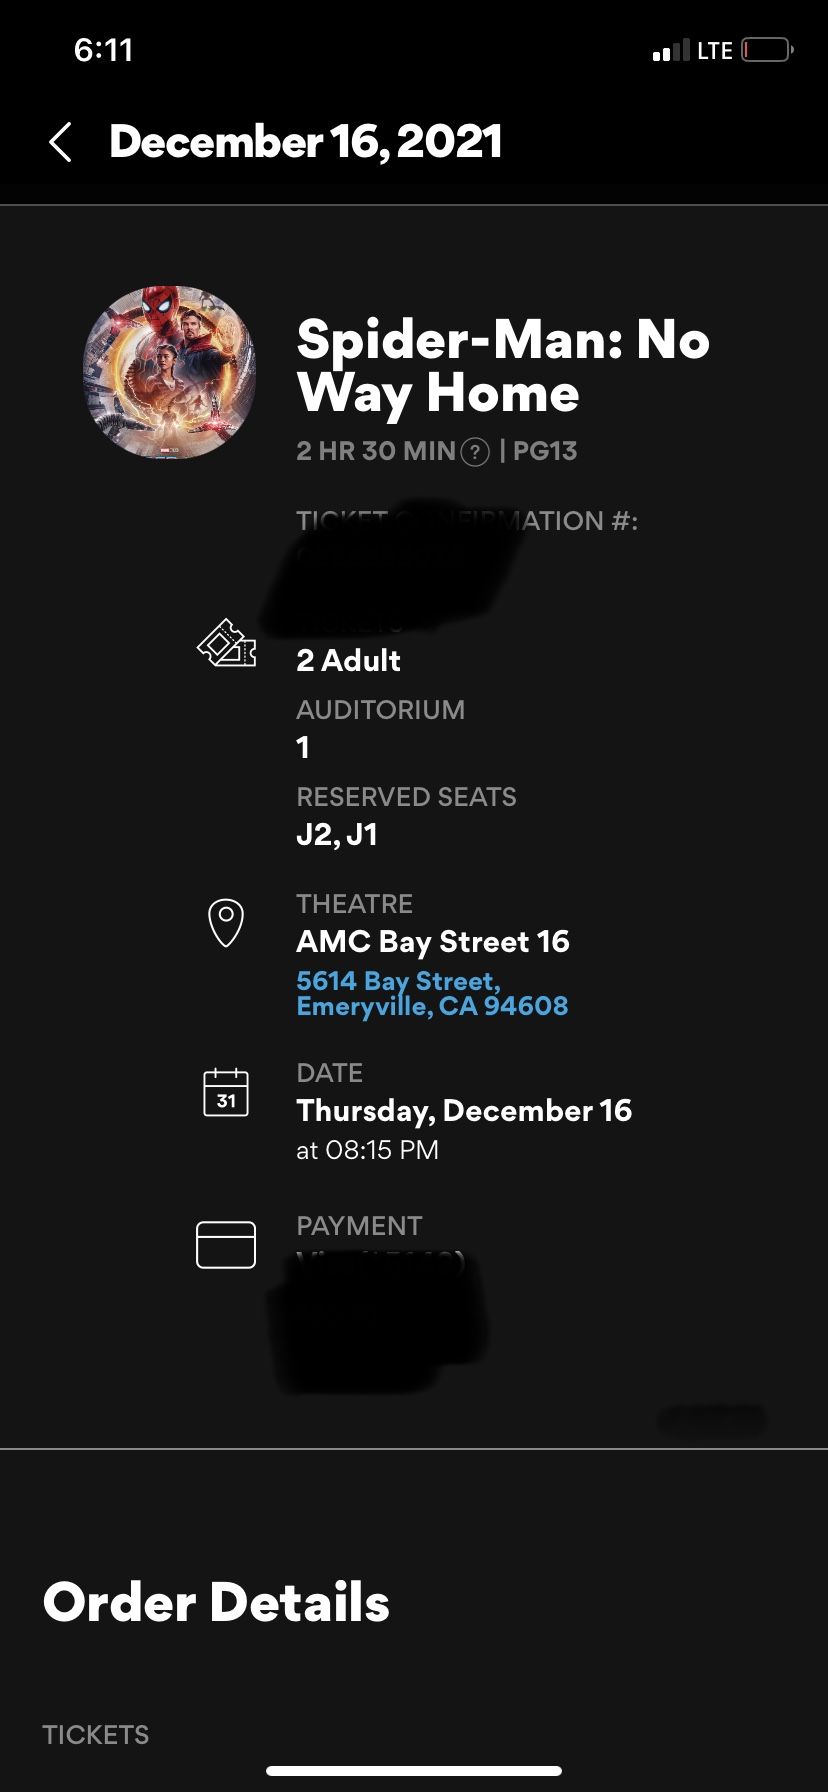This screenshot has width=828, height=1792.
Task: Tap the payment credit card icon
Action: [226, 1245]
